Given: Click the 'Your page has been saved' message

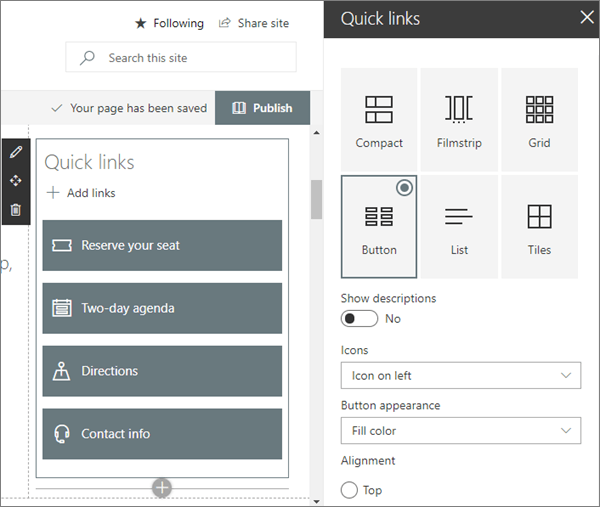Looking at the screenshot, I should 139,108.
